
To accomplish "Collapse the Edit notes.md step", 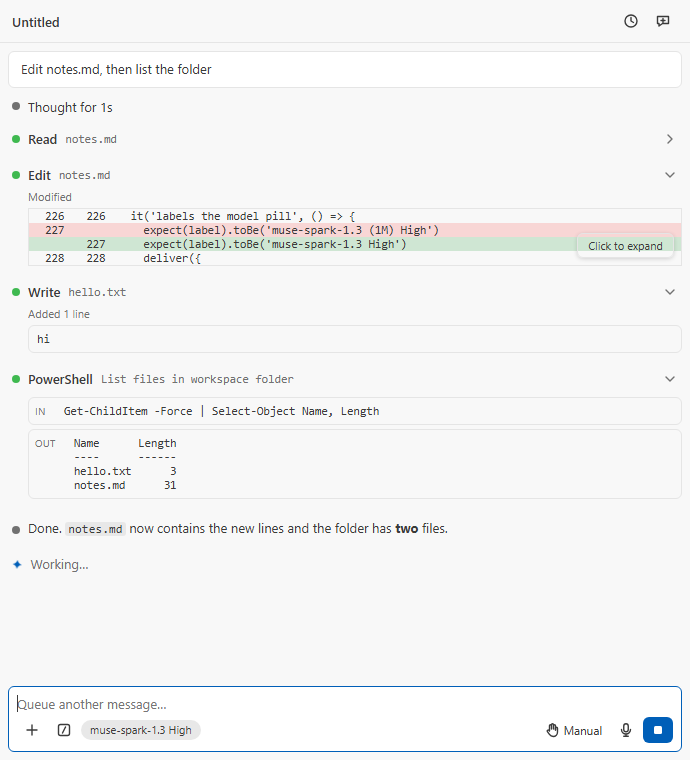I will tap(670, 175).
